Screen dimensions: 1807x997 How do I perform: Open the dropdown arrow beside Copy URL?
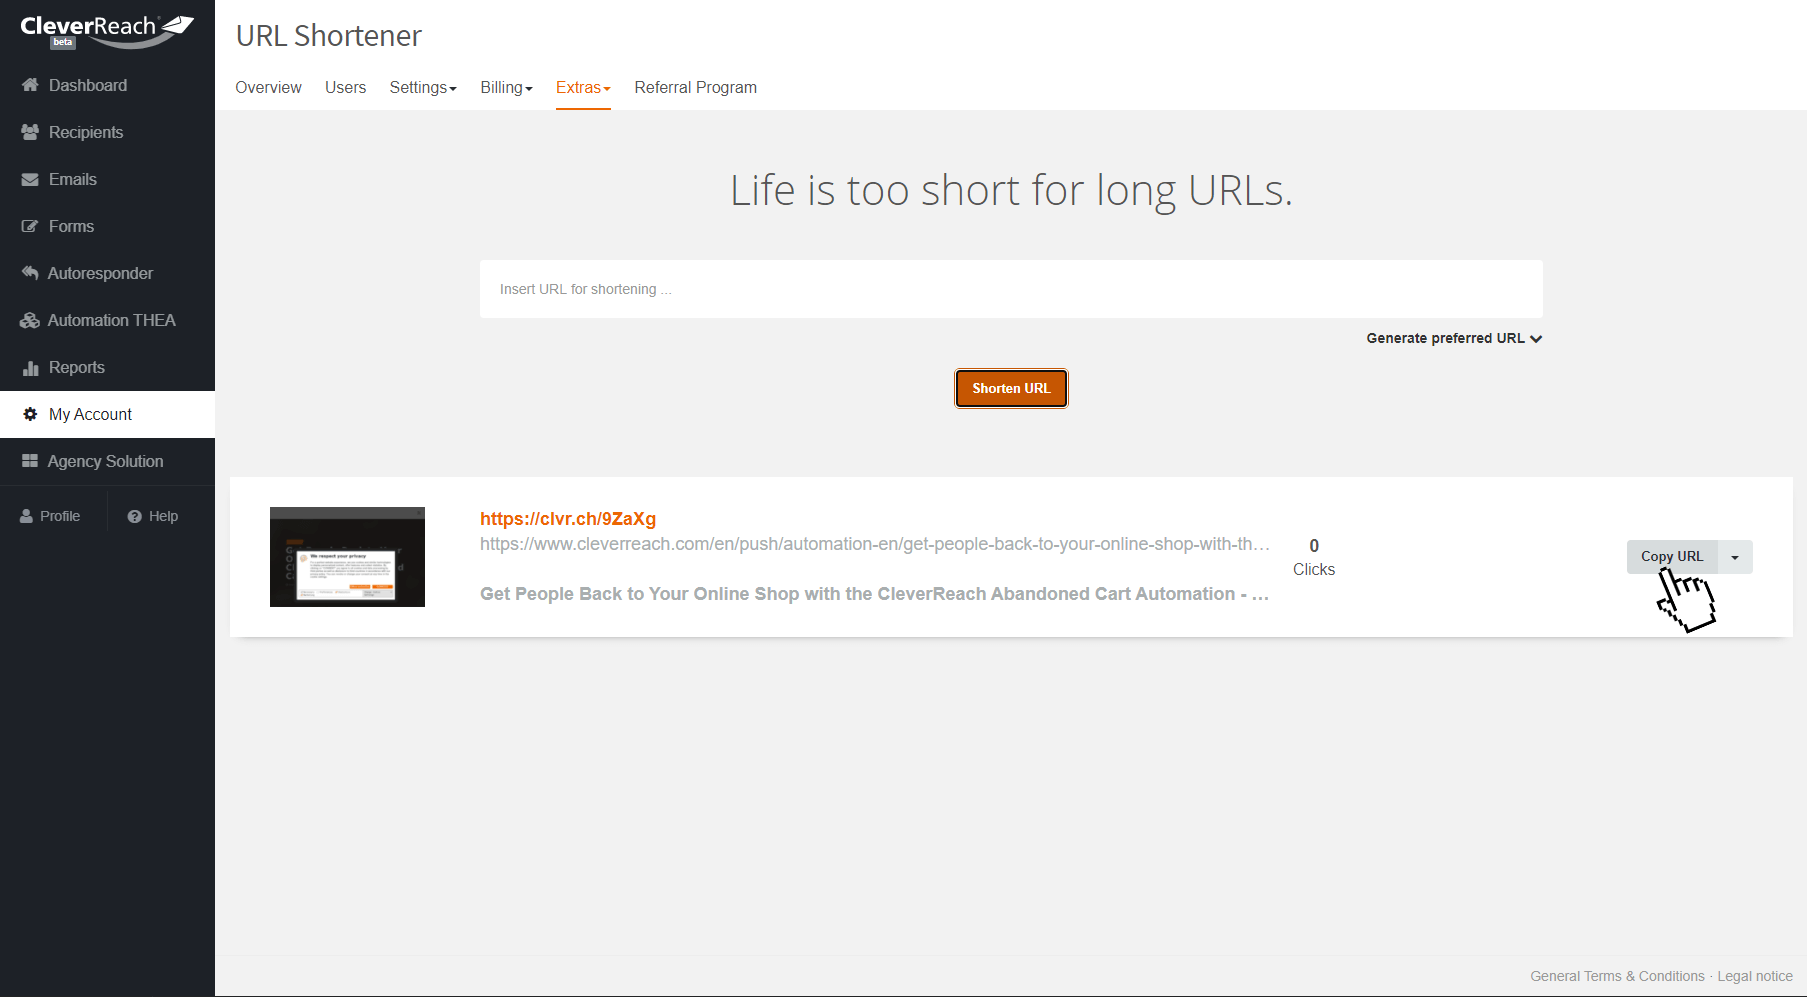[x=1735, y=557]
